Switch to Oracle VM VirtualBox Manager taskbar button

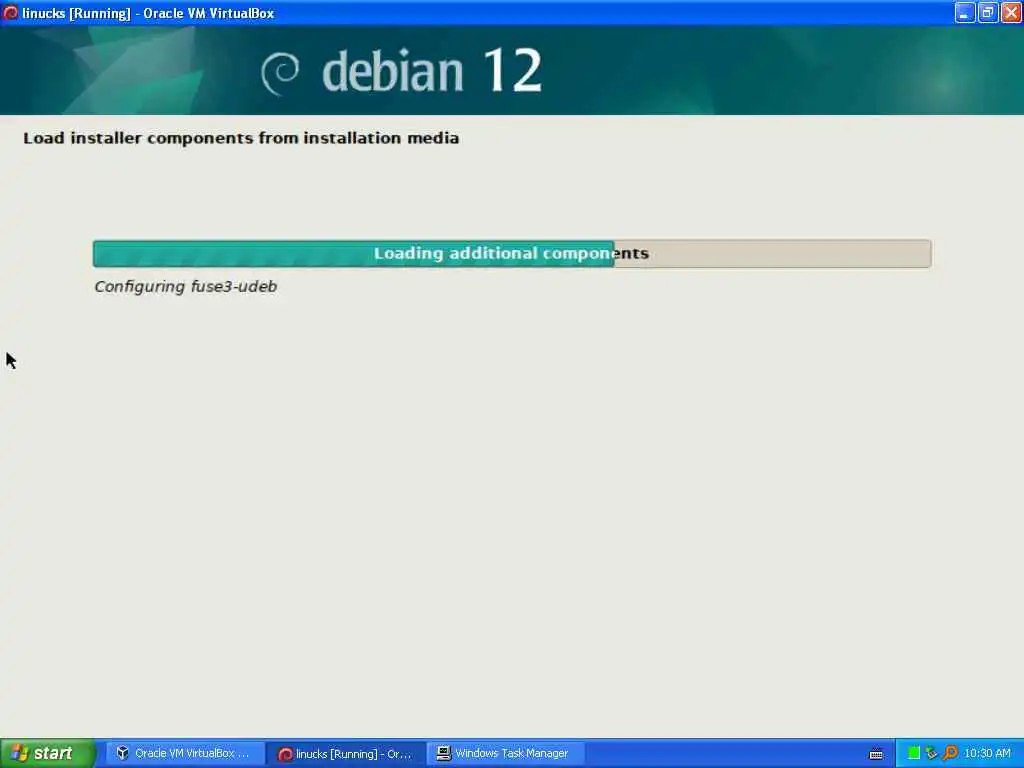point(184,753)
